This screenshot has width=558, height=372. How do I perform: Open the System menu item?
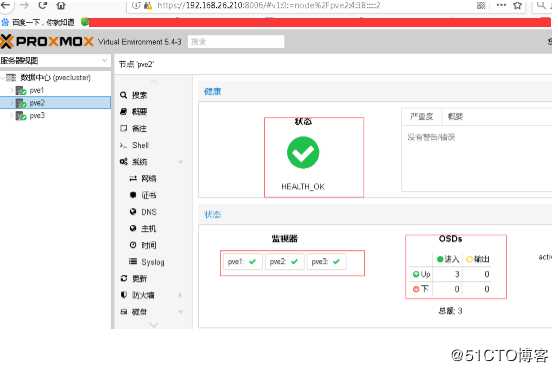pos(140,162)
